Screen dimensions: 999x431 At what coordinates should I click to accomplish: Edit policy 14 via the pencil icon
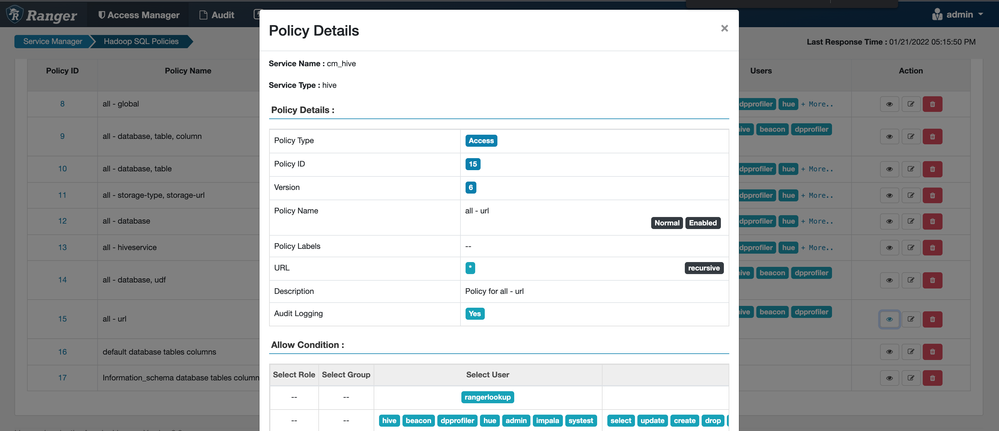[x=910, y=280]
